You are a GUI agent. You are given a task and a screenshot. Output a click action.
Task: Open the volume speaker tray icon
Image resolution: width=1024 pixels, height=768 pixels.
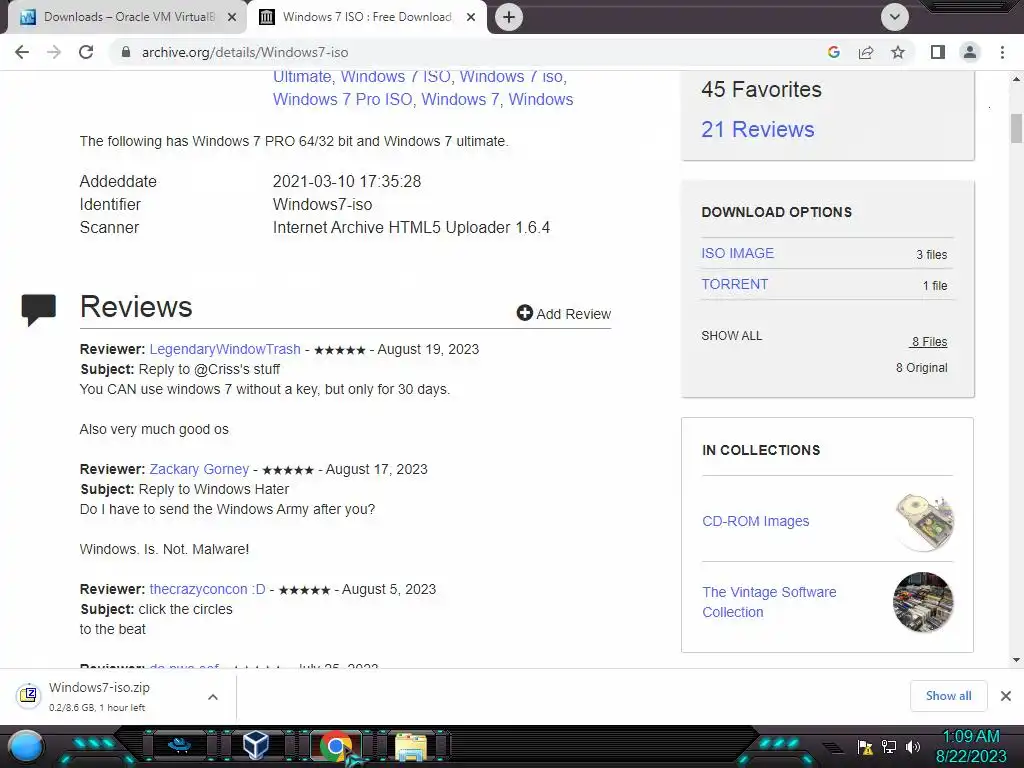click(912, 747)
